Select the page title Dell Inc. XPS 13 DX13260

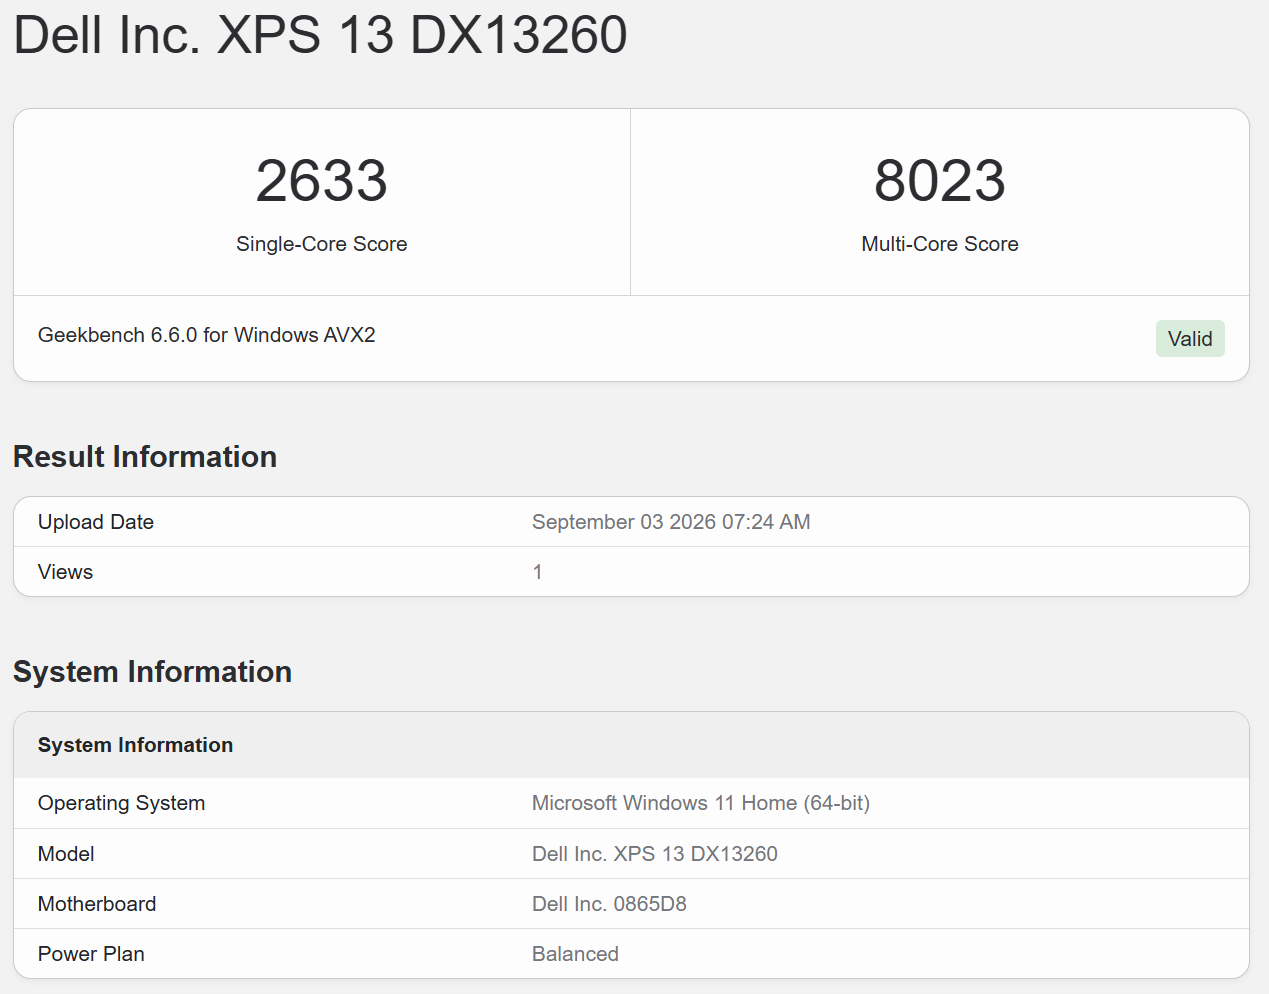click(x=320, y=35)
